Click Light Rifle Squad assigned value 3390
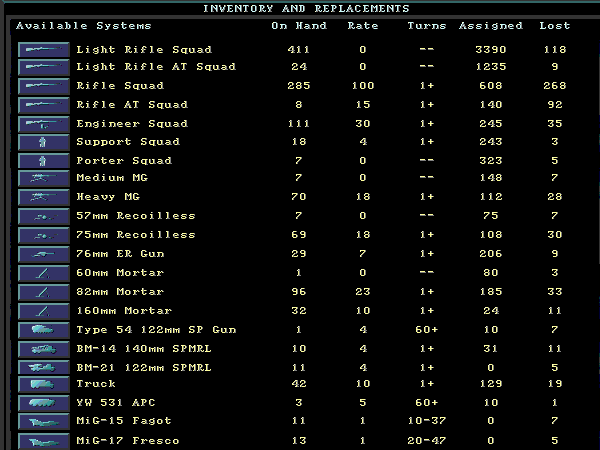The image size is (600, 450). coord(491,50)
